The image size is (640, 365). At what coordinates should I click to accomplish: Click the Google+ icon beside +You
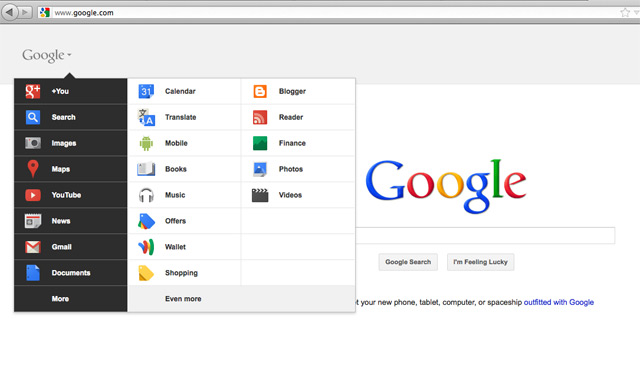coord(33,91)
